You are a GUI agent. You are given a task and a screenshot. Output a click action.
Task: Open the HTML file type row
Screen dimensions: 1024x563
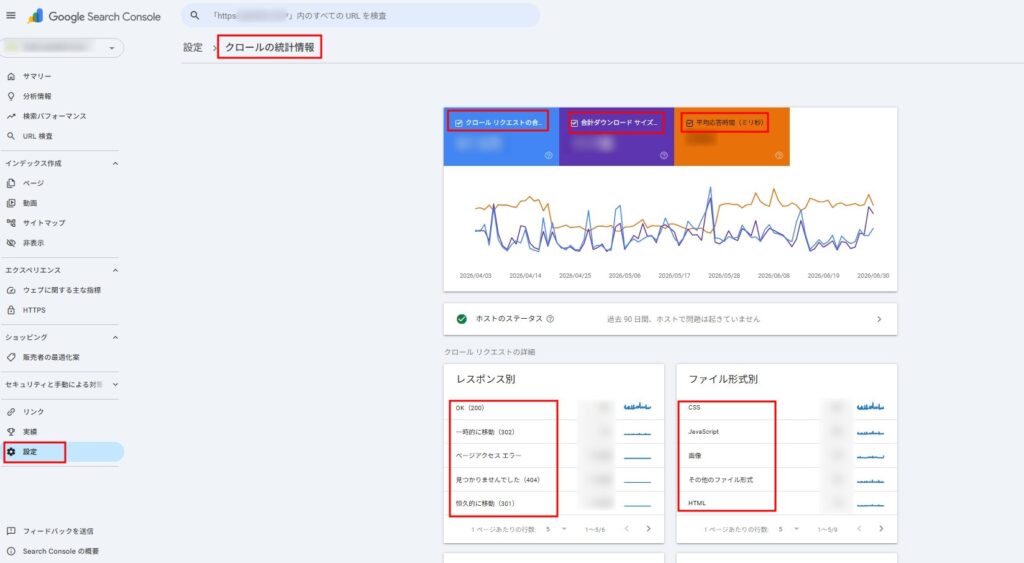(786, 504)
